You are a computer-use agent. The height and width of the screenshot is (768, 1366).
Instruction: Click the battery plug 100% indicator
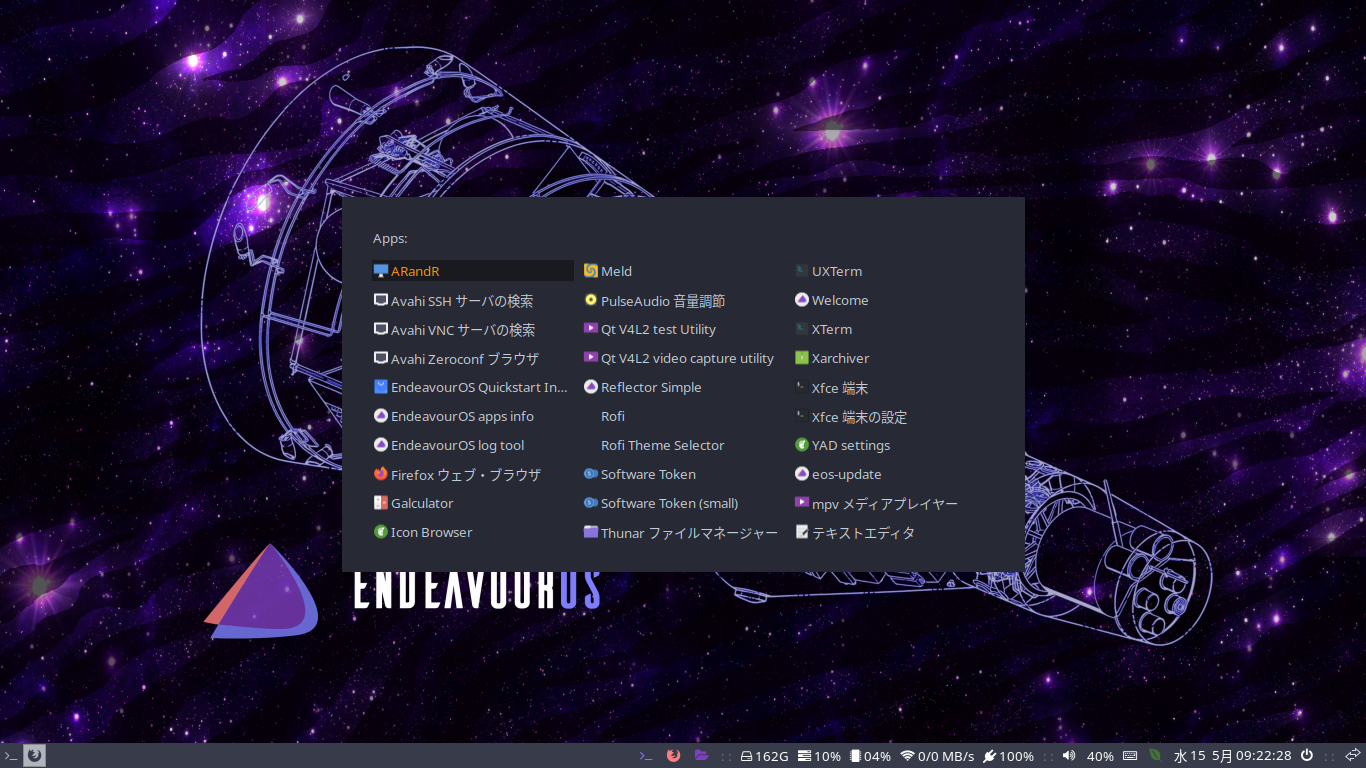pyautogui.click(x=1008, y=756)
